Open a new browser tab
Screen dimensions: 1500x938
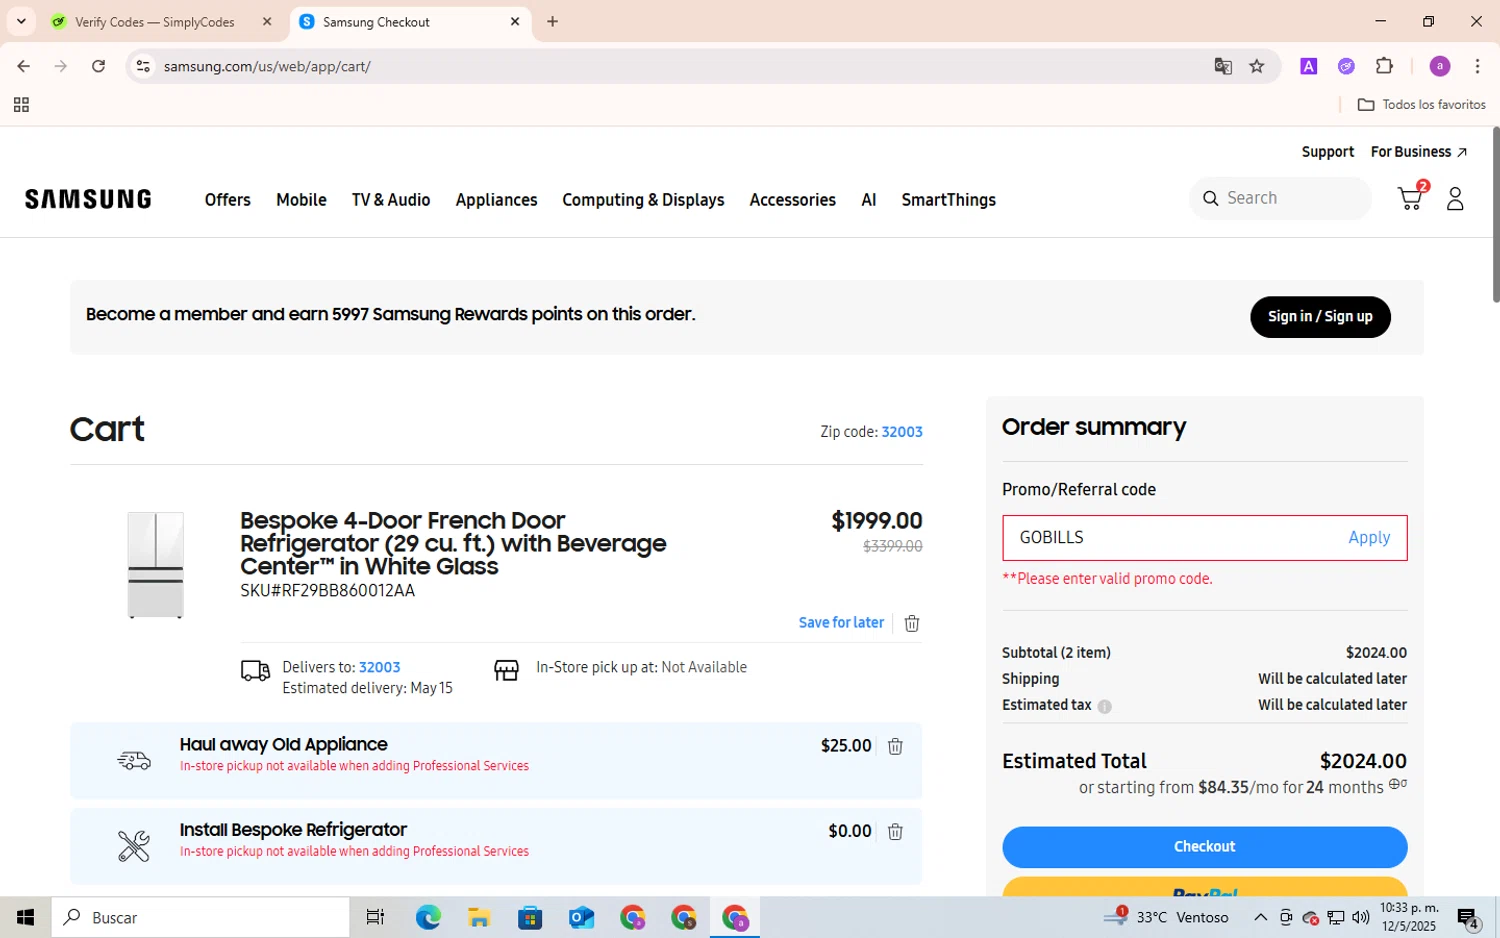point(552,21)
